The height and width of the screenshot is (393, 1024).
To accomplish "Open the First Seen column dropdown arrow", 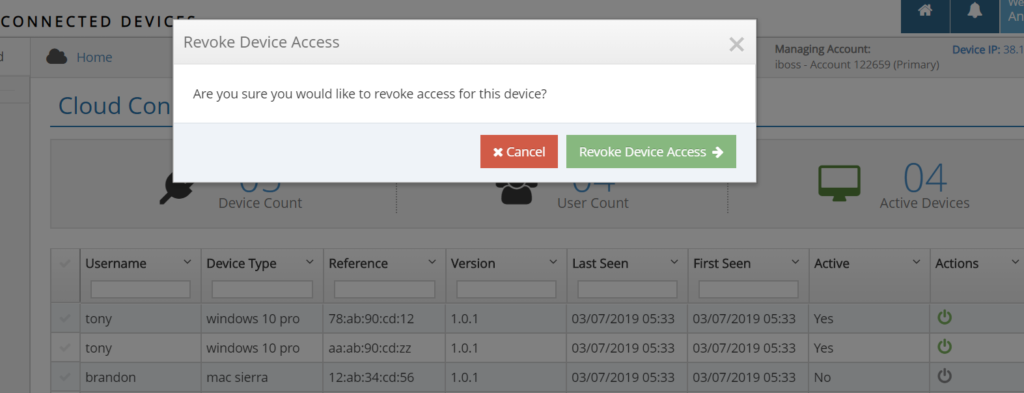I will (x=795, y=262).
